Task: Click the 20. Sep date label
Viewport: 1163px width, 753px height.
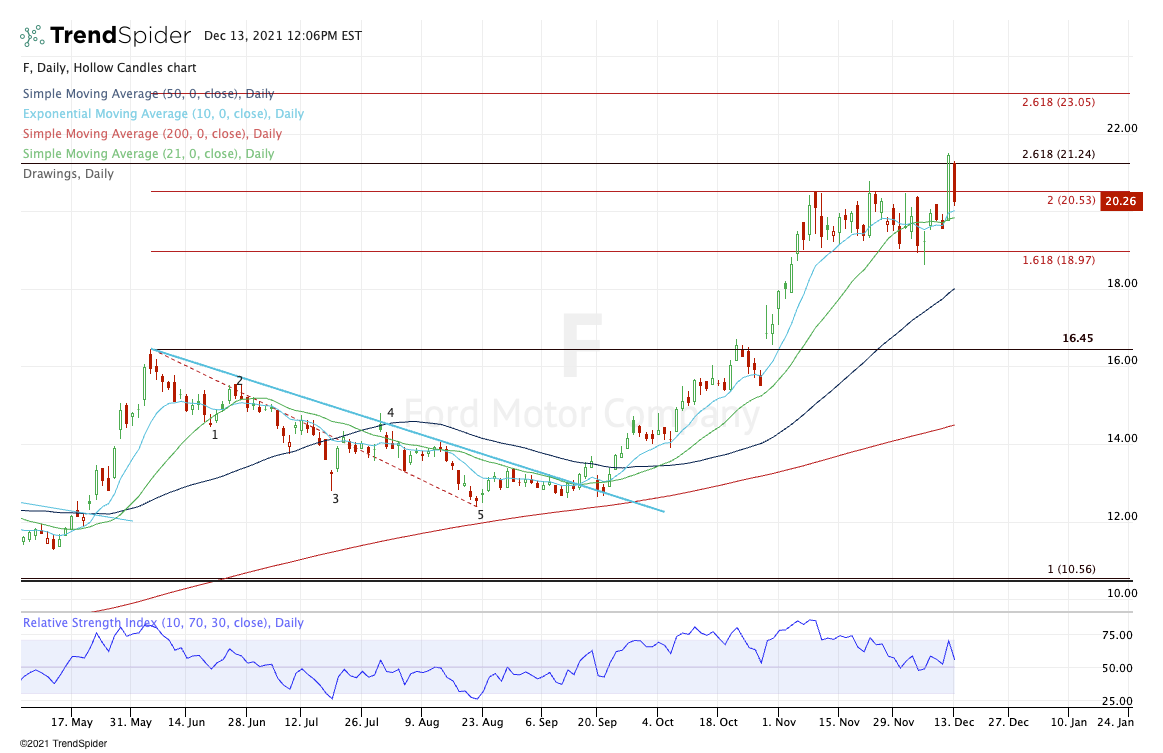Action: (x=597, y=723)
